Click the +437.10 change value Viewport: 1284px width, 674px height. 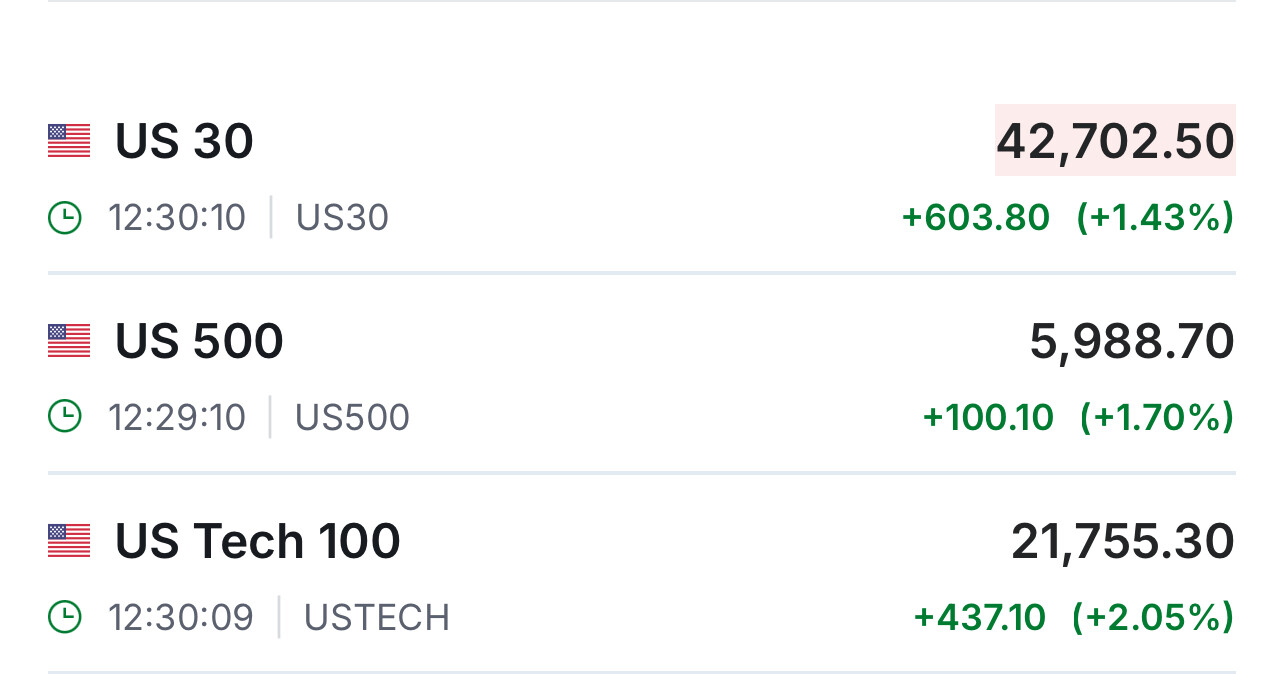(x=980, y=617)
